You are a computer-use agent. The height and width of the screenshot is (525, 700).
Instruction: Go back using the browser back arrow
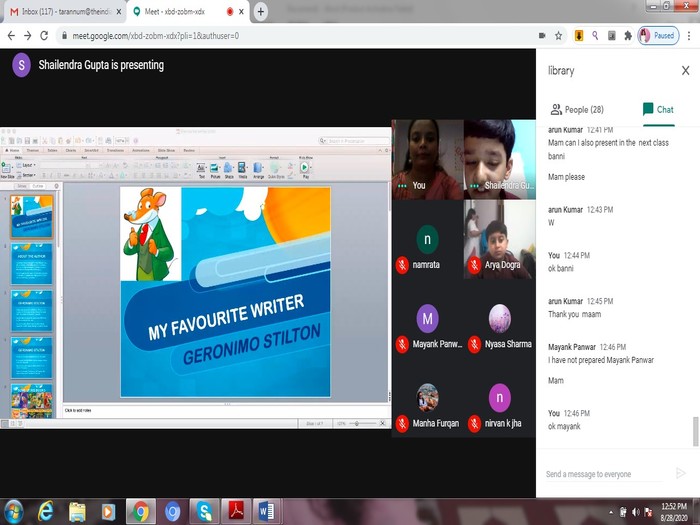coord(11,36)
